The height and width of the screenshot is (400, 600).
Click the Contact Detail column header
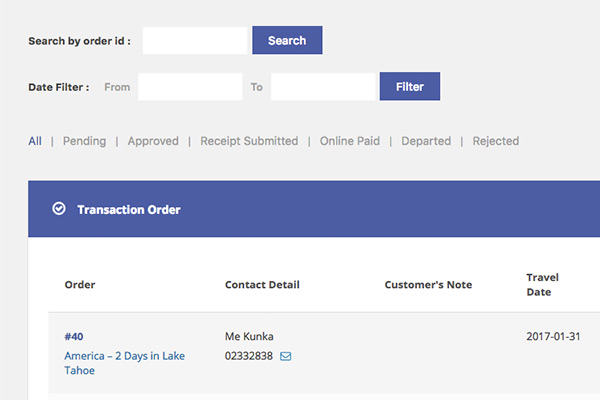[x=262, y=285]
